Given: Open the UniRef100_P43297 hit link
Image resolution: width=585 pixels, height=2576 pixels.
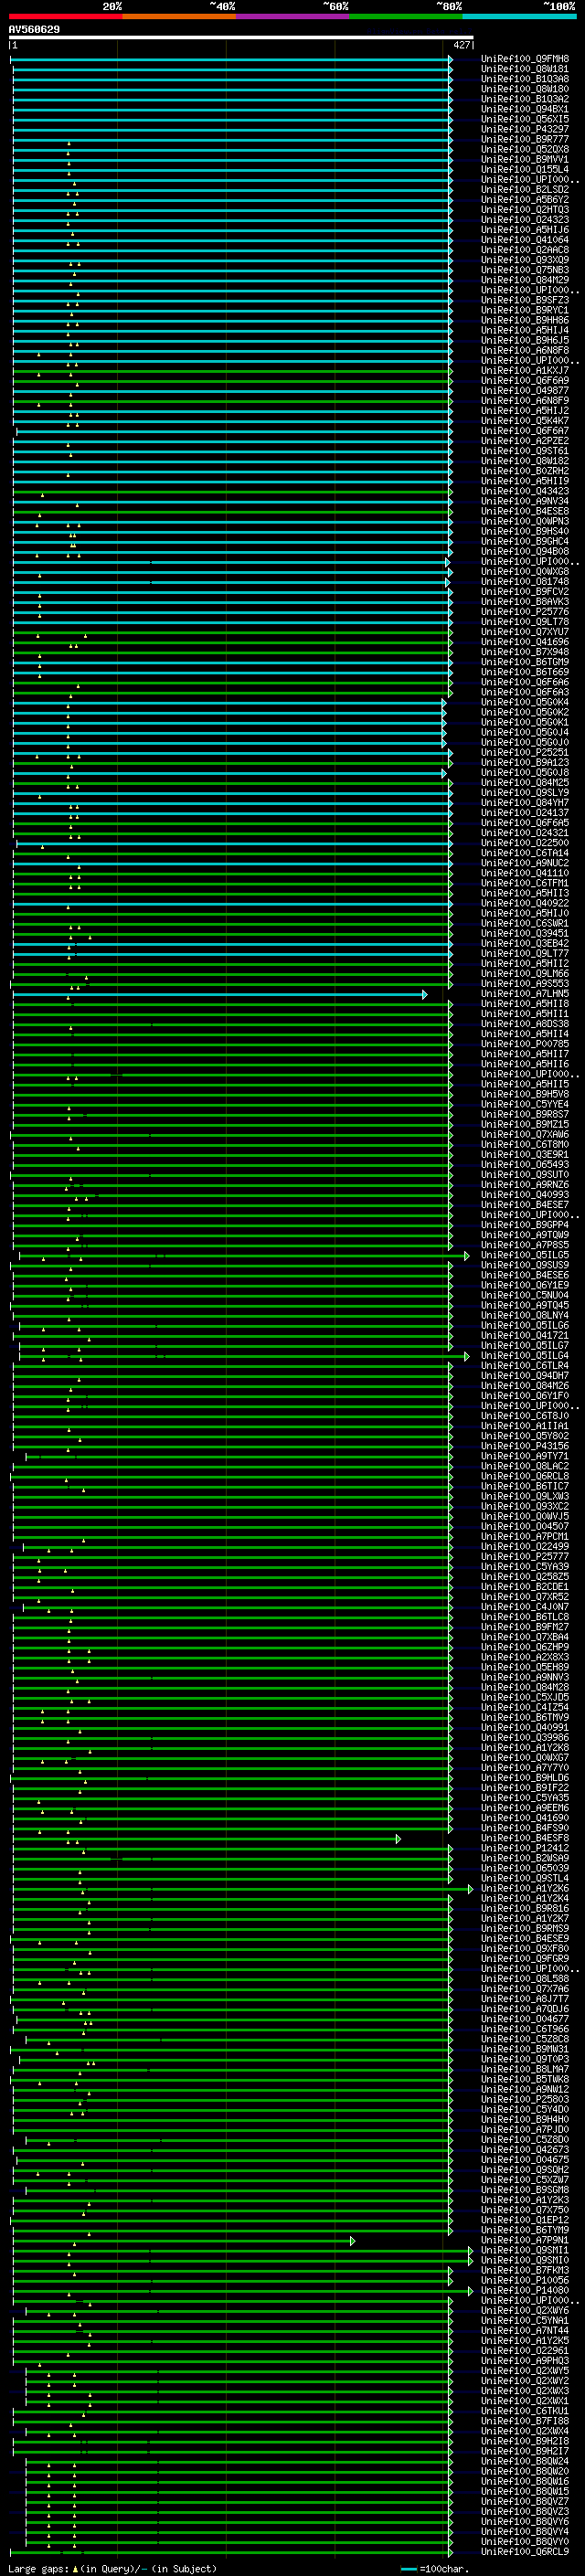Looking at the screenshot, I should pos(524,129).
